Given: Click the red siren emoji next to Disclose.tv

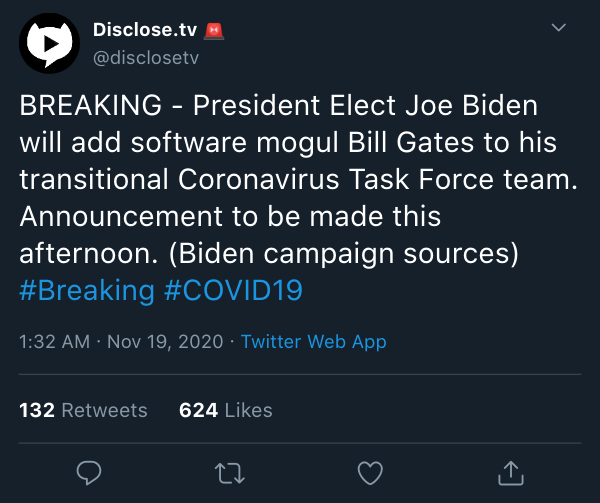Looking at the screenshot, I should [214, 31].
